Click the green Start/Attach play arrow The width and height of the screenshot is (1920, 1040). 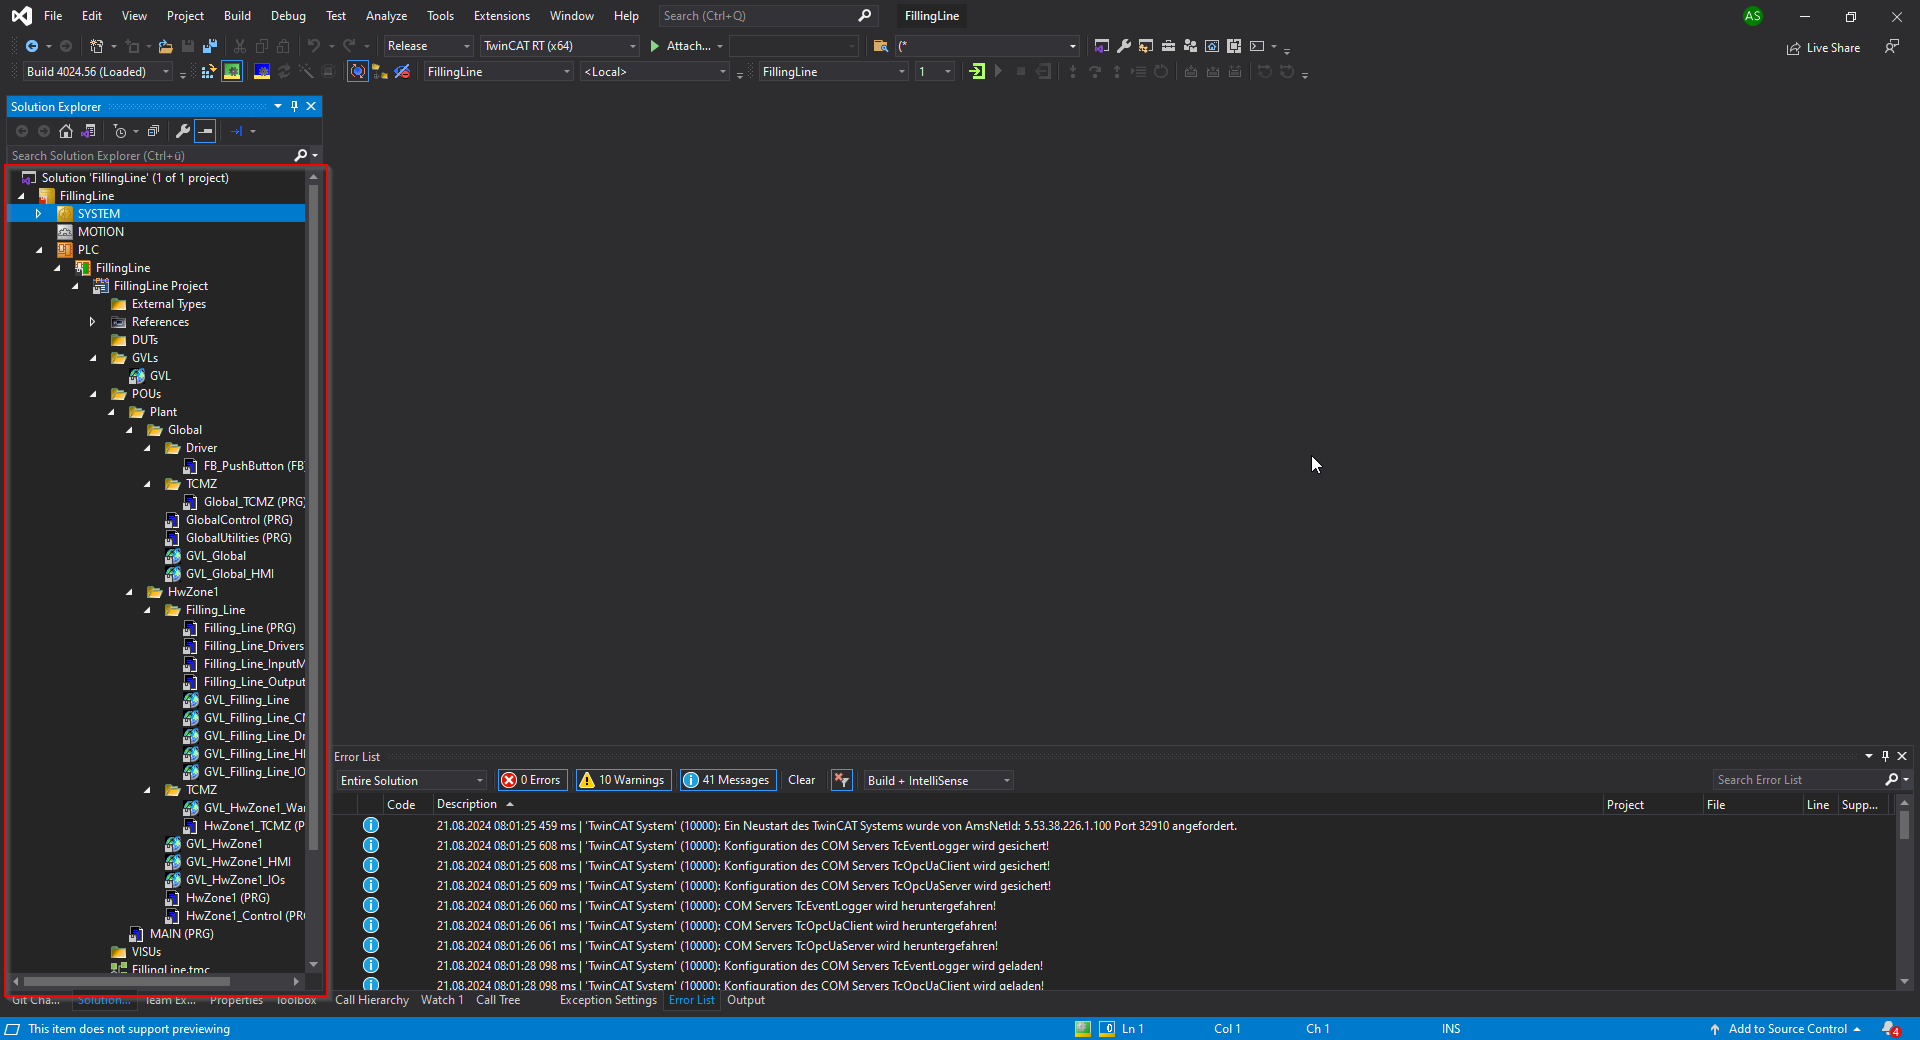(x=655, y=46)
